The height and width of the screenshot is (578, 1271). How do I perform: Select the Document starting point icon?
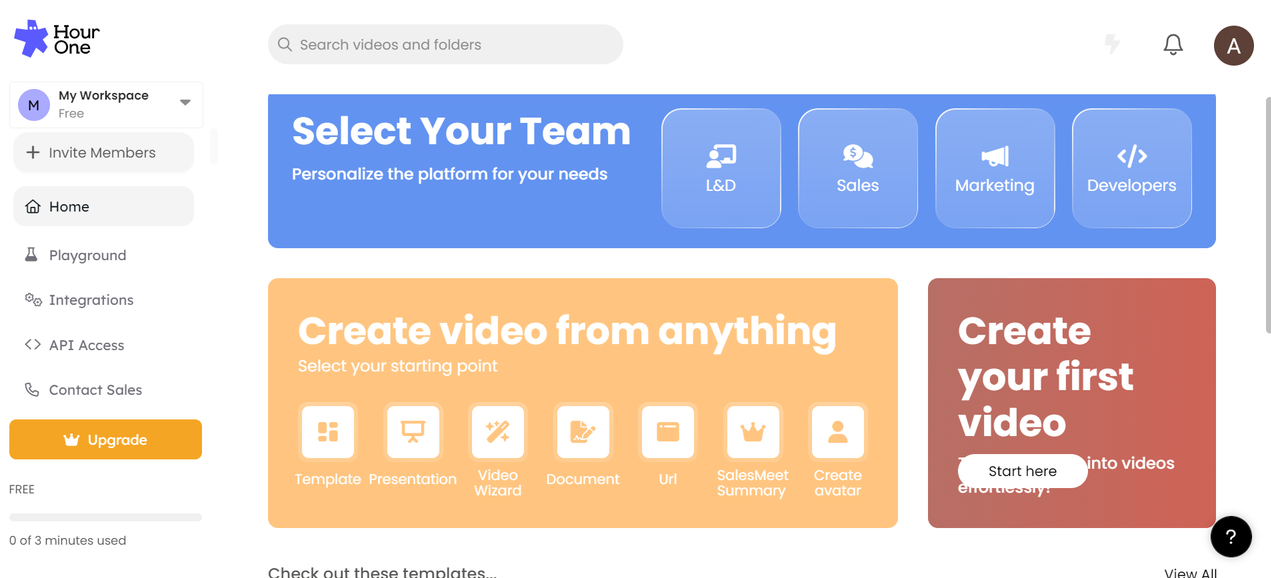click(583, 432)
